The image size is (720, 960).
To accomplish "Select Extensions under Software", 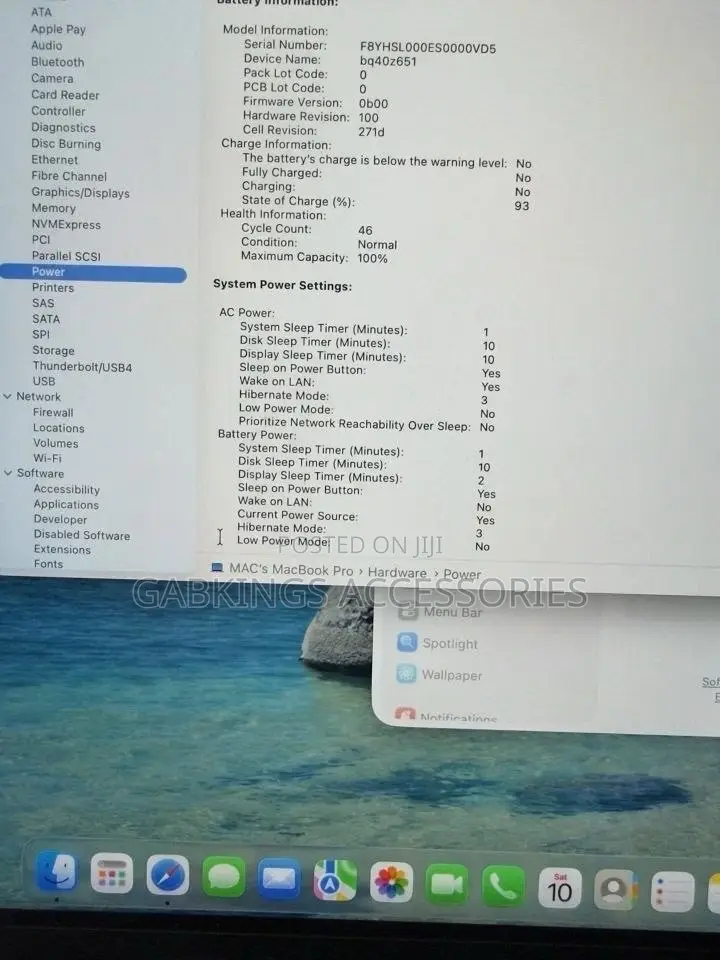I will pyautogui.click(x=62, y=549).
